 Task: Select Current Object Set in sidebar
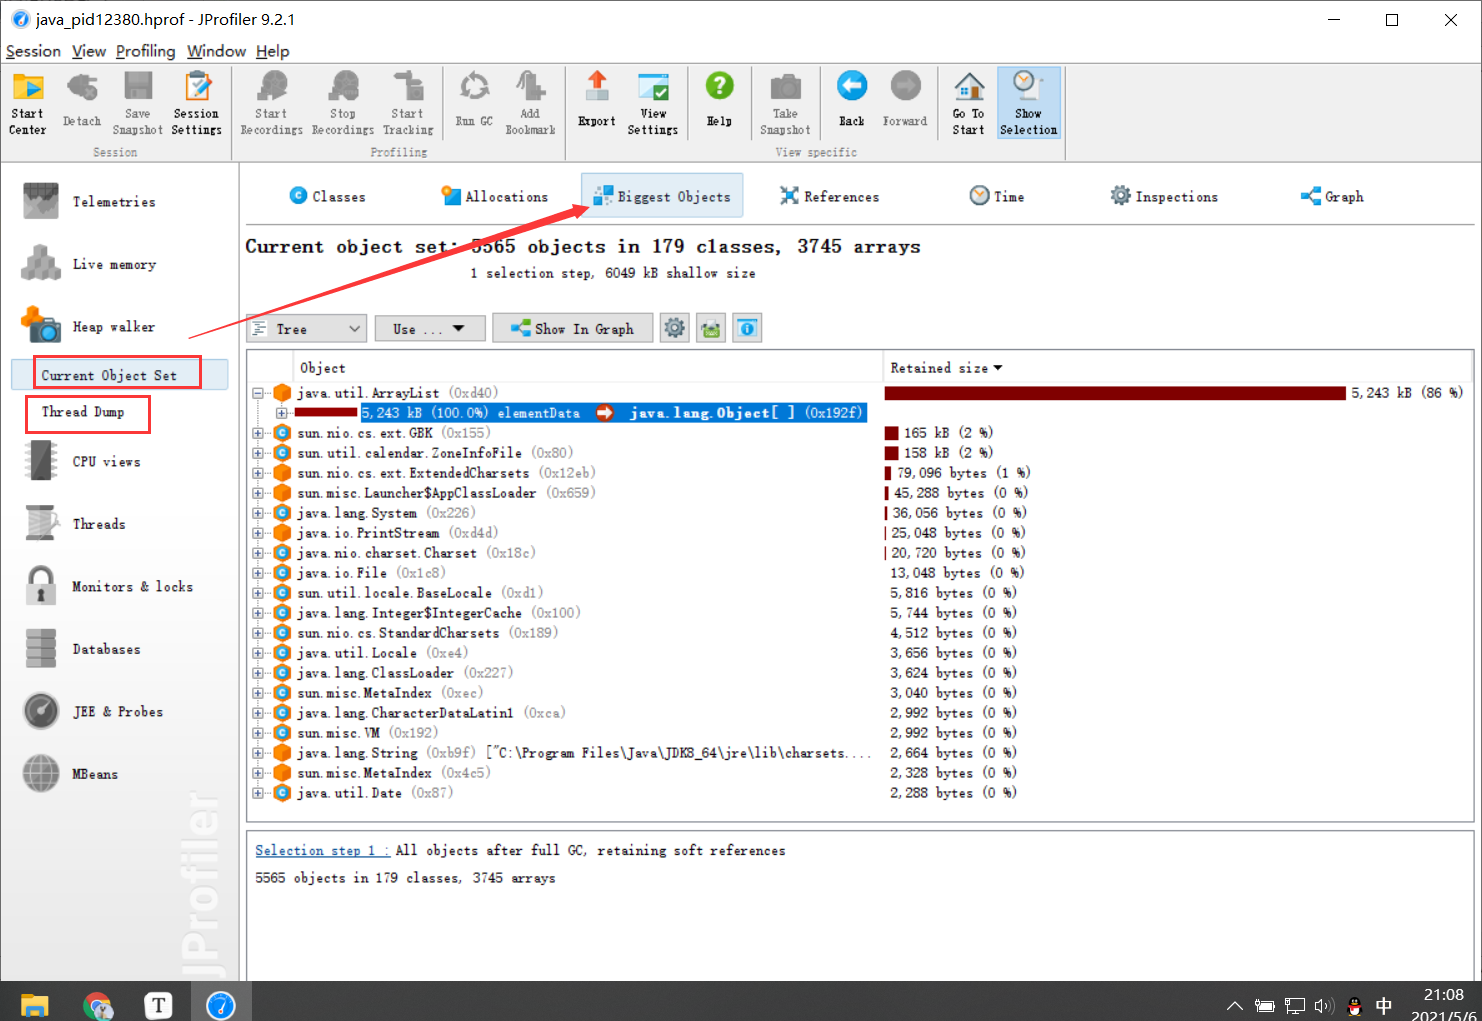(120, 375)
